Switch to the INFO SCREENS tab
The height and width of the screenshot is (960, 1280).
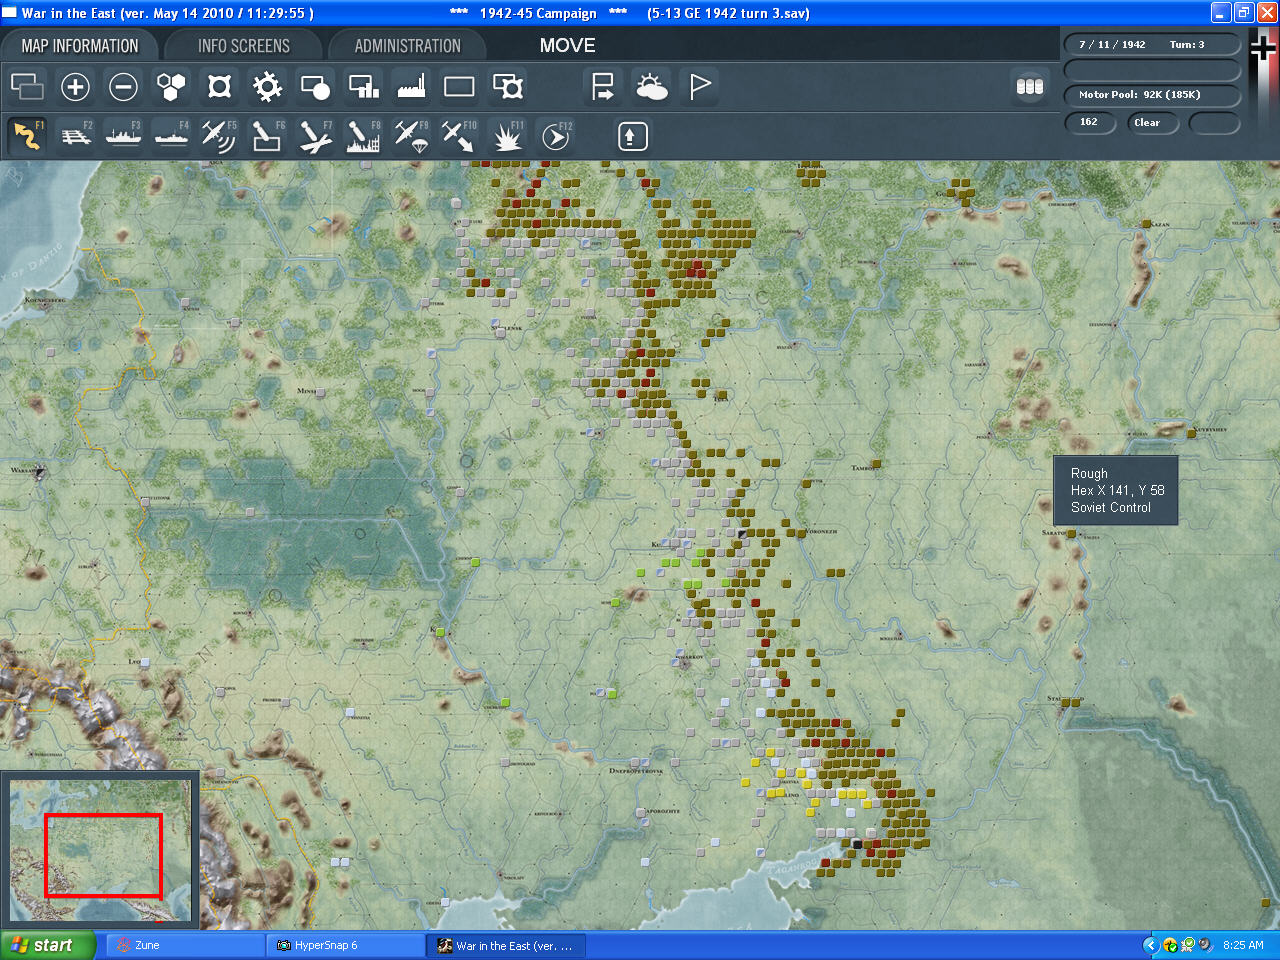(244, 46)
